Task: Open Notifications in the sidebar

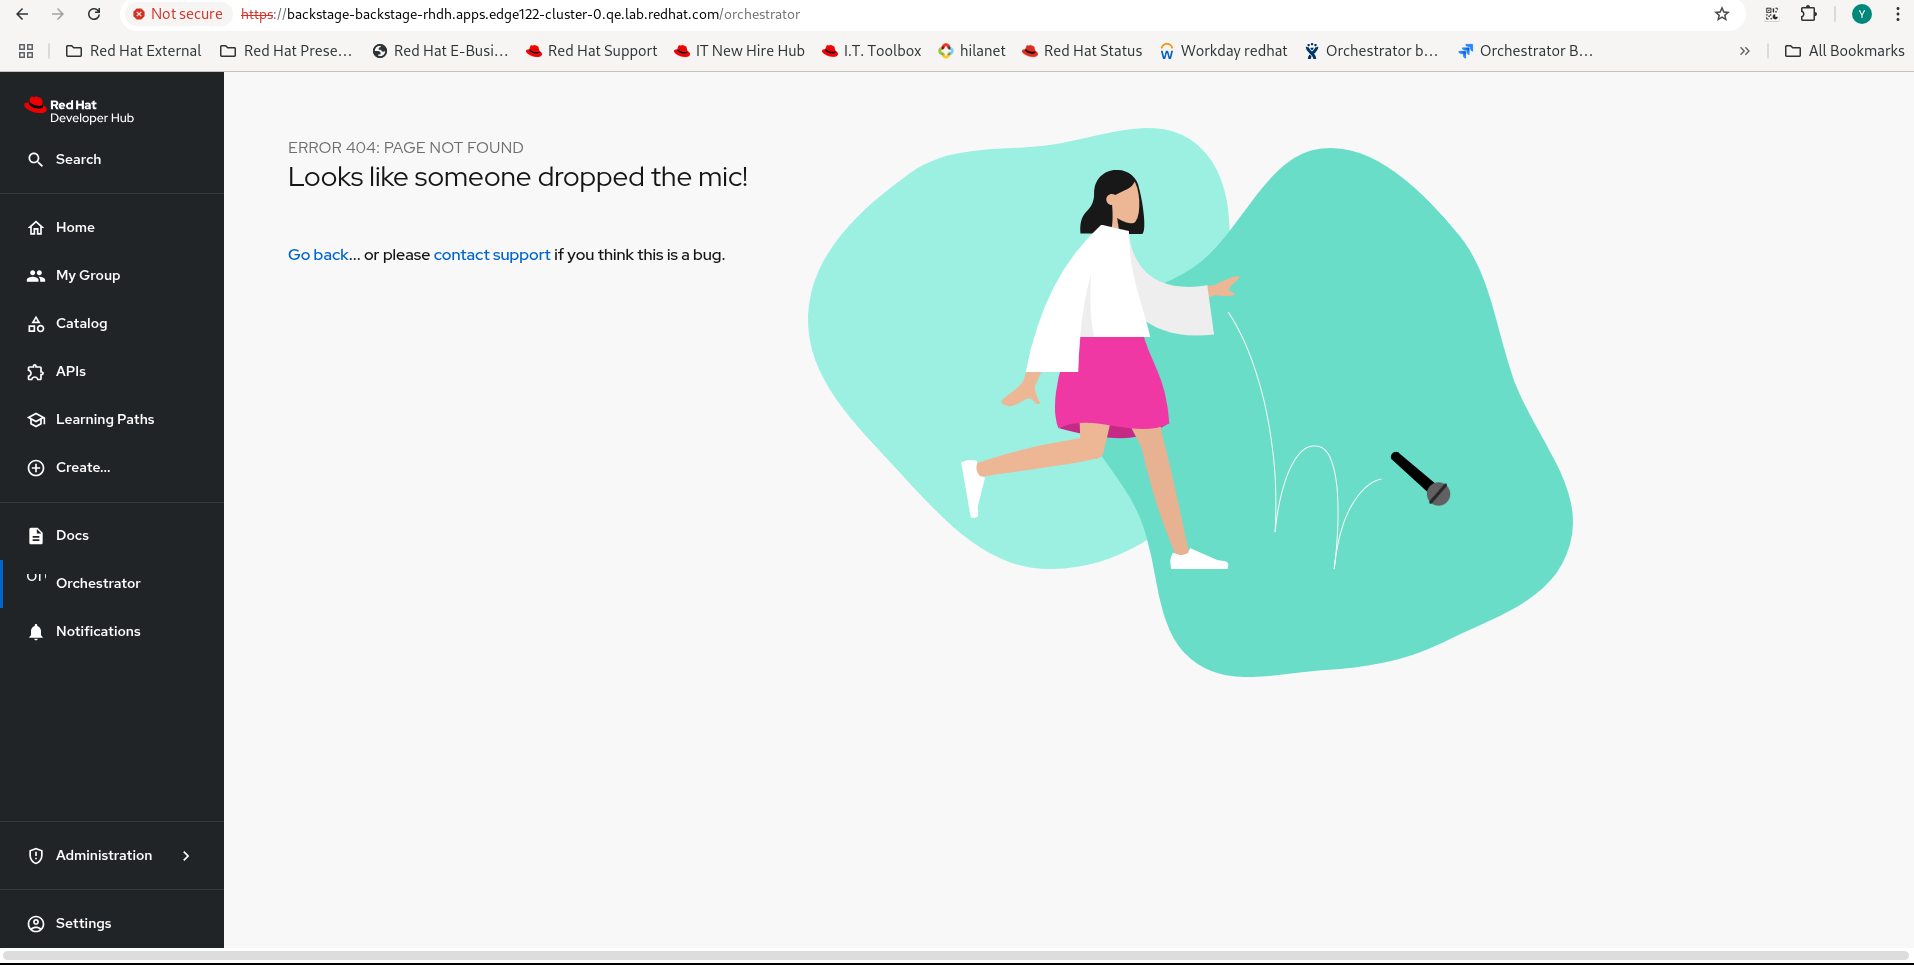Action: [x=112, y=631]
